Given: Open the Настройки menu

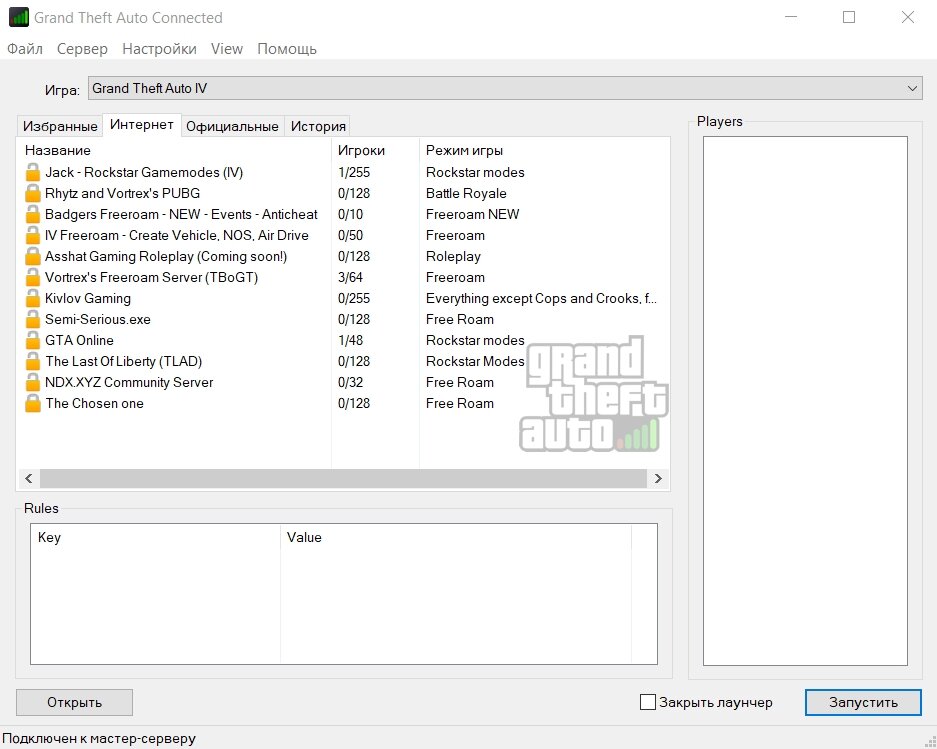Looking at the screenshot, I should click(159, 49).
